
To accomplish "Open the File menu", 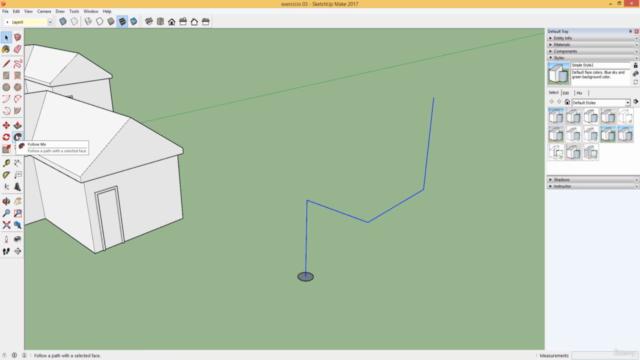I will tap(5, 11).
